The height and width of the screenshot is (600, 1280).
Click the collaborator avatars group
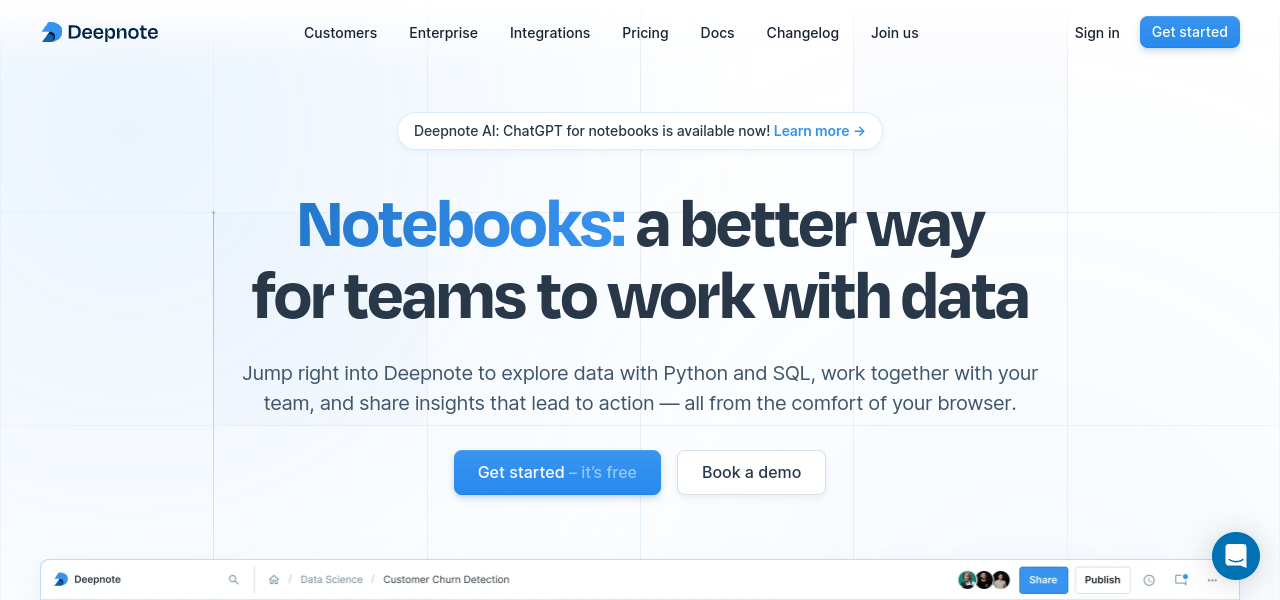point(984,580)
